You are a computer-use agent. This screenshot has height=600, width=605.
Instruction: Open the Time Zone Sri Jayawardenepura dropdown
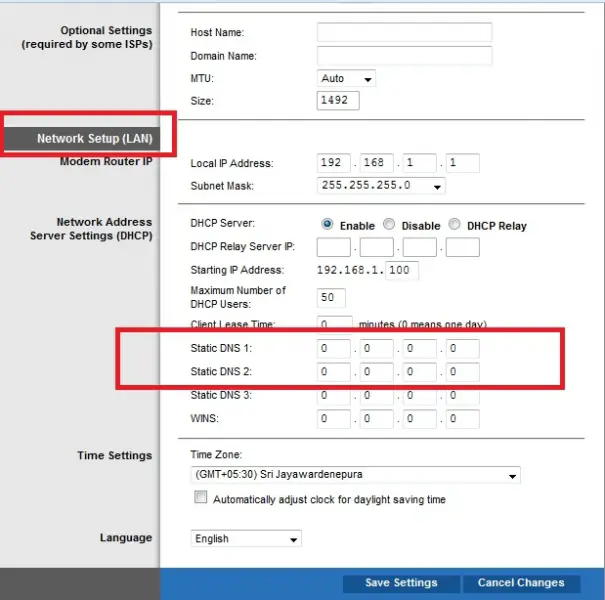[x=355, y=475]
